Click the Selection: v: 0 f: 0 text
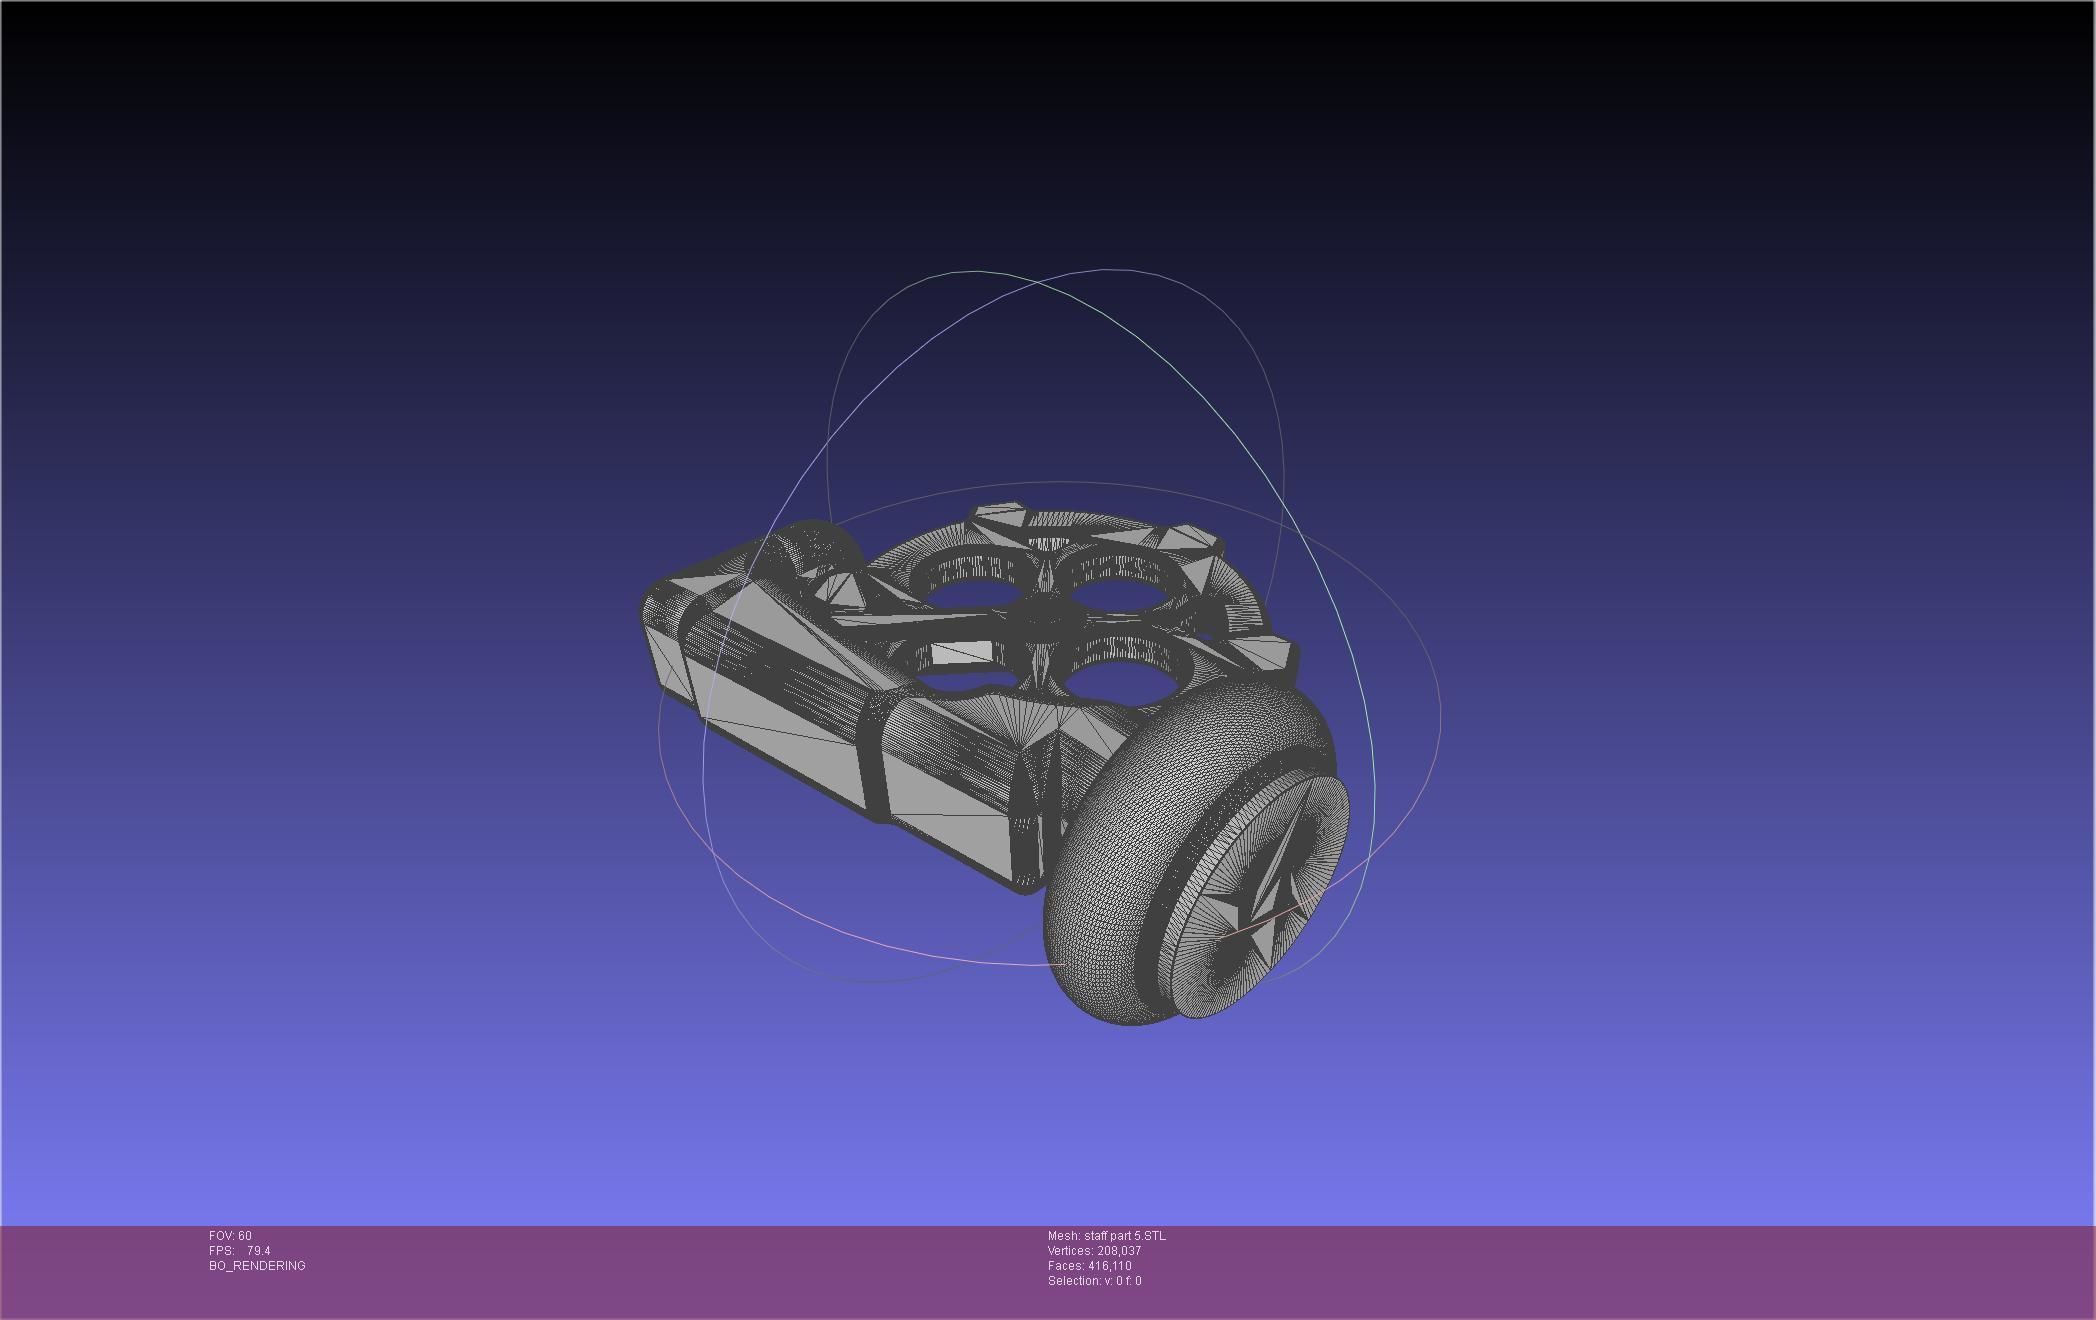The height and width of the screenshot is (1320, 2096). pyautogui.click(x=1094, y=1281)
